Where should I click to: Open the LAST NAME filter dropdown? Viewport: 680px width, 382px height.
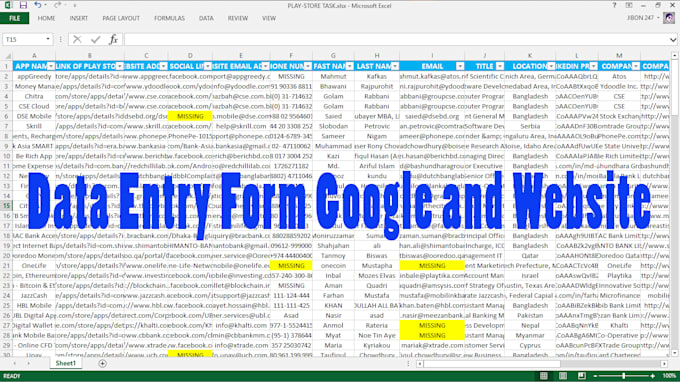(395, 66)
